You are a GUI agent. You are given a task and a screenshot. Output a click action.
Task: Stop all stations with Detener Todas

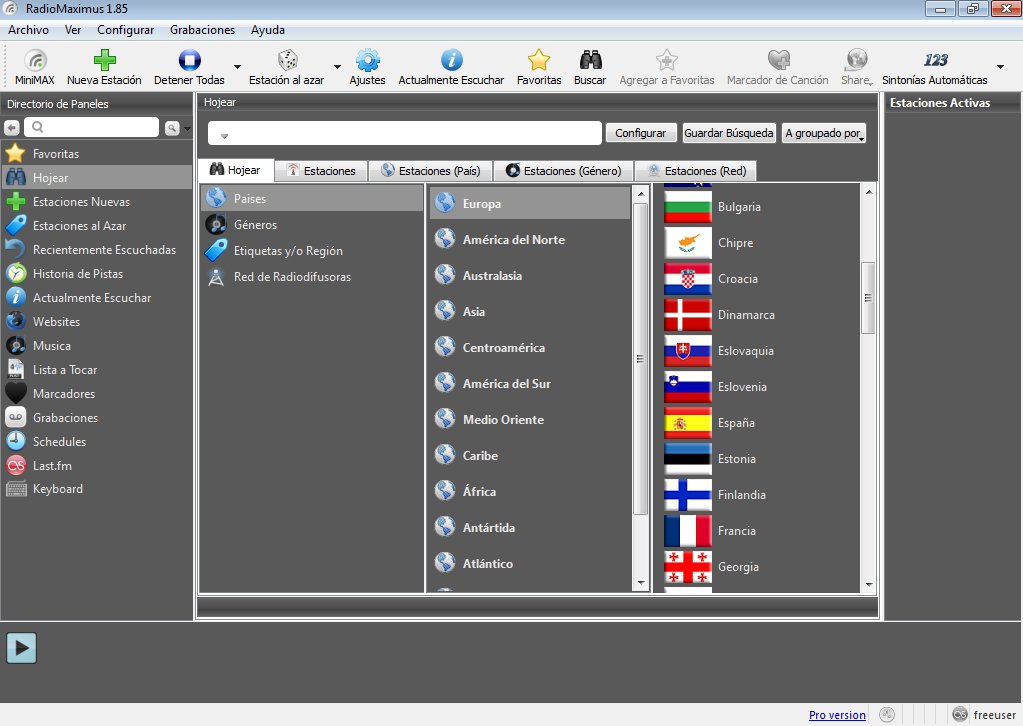189,67
